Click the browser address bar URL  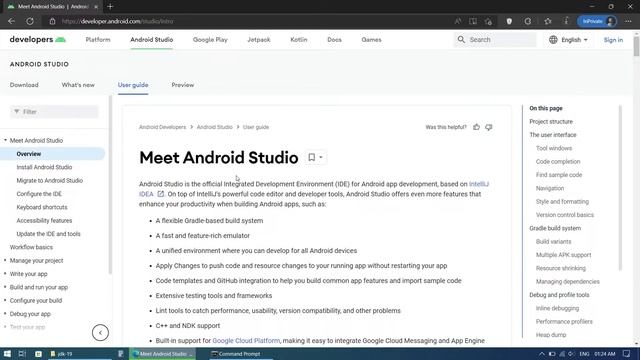(x=118, y=21)
